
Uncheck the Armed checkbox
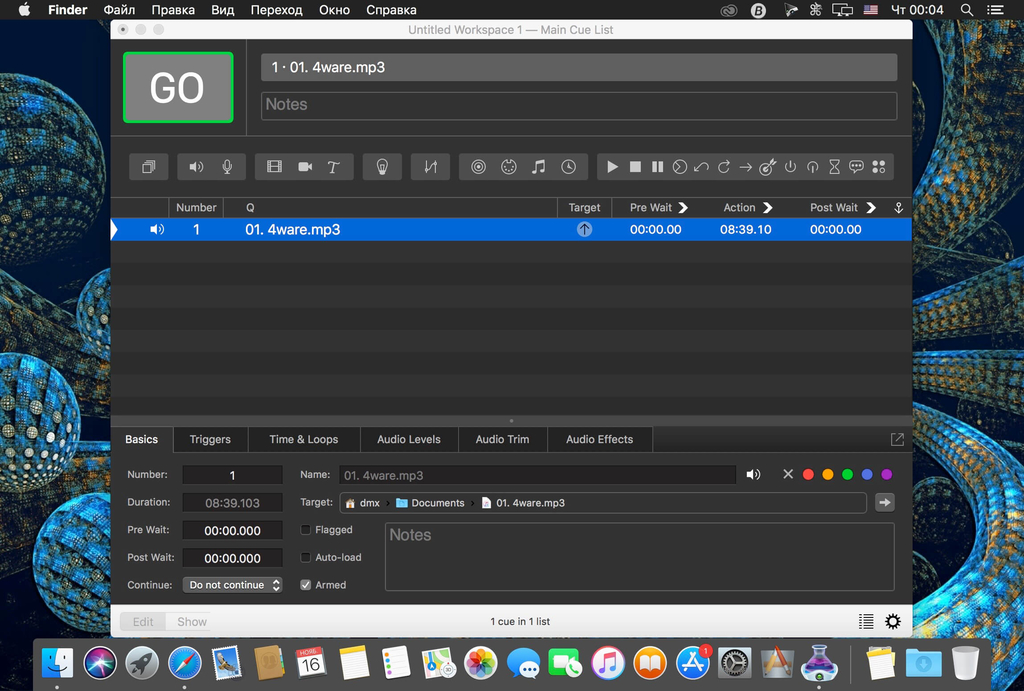click(x=306, y=585)
